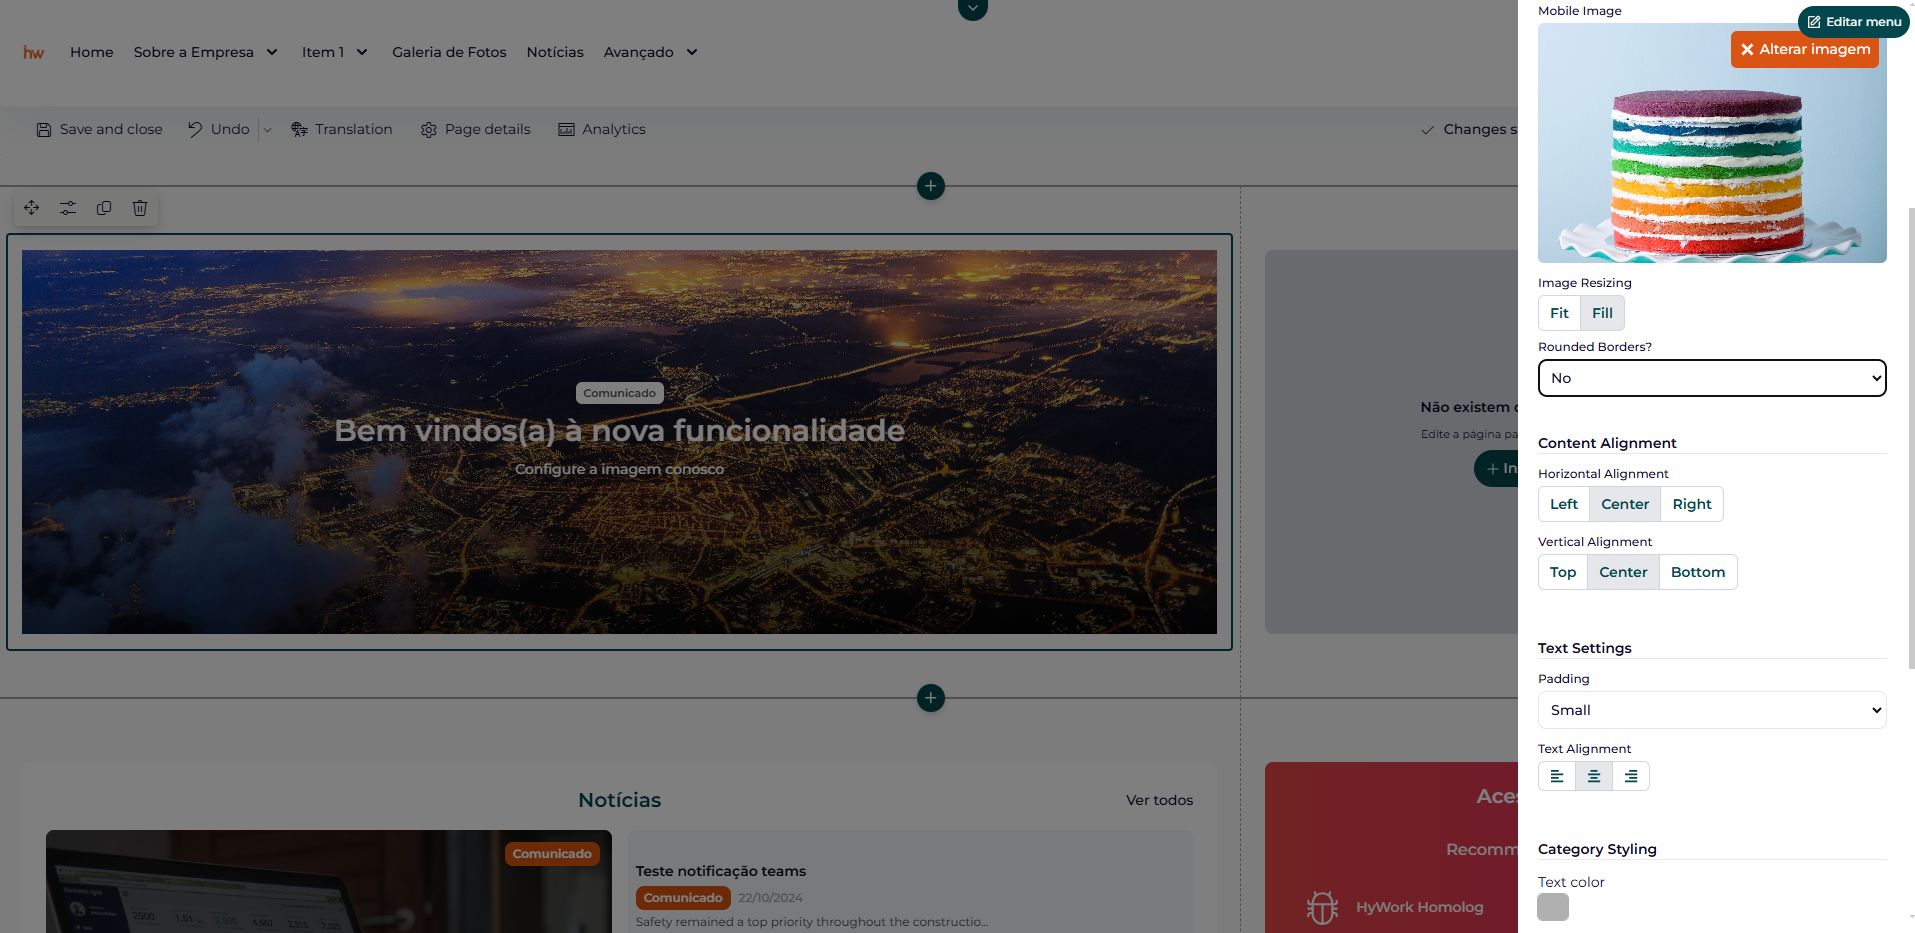Click the Alterar imagem button
The height and width of the screenshot is (933, 1915).
click(1804, 49)
